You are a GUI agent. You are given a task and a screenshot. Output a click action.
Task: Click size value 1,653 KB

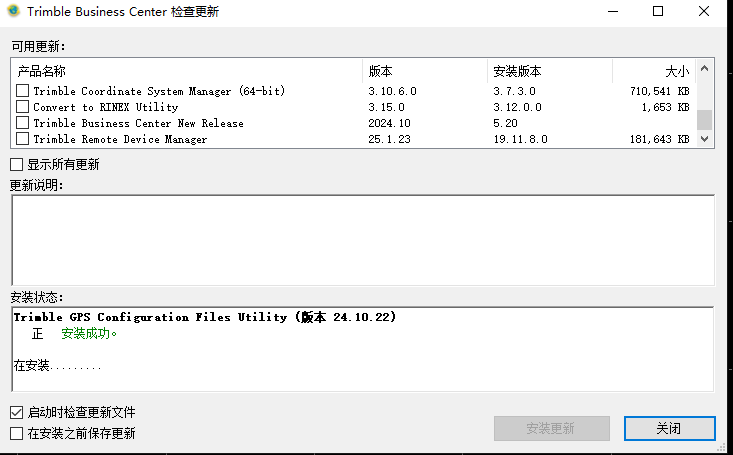pos(666,107)
